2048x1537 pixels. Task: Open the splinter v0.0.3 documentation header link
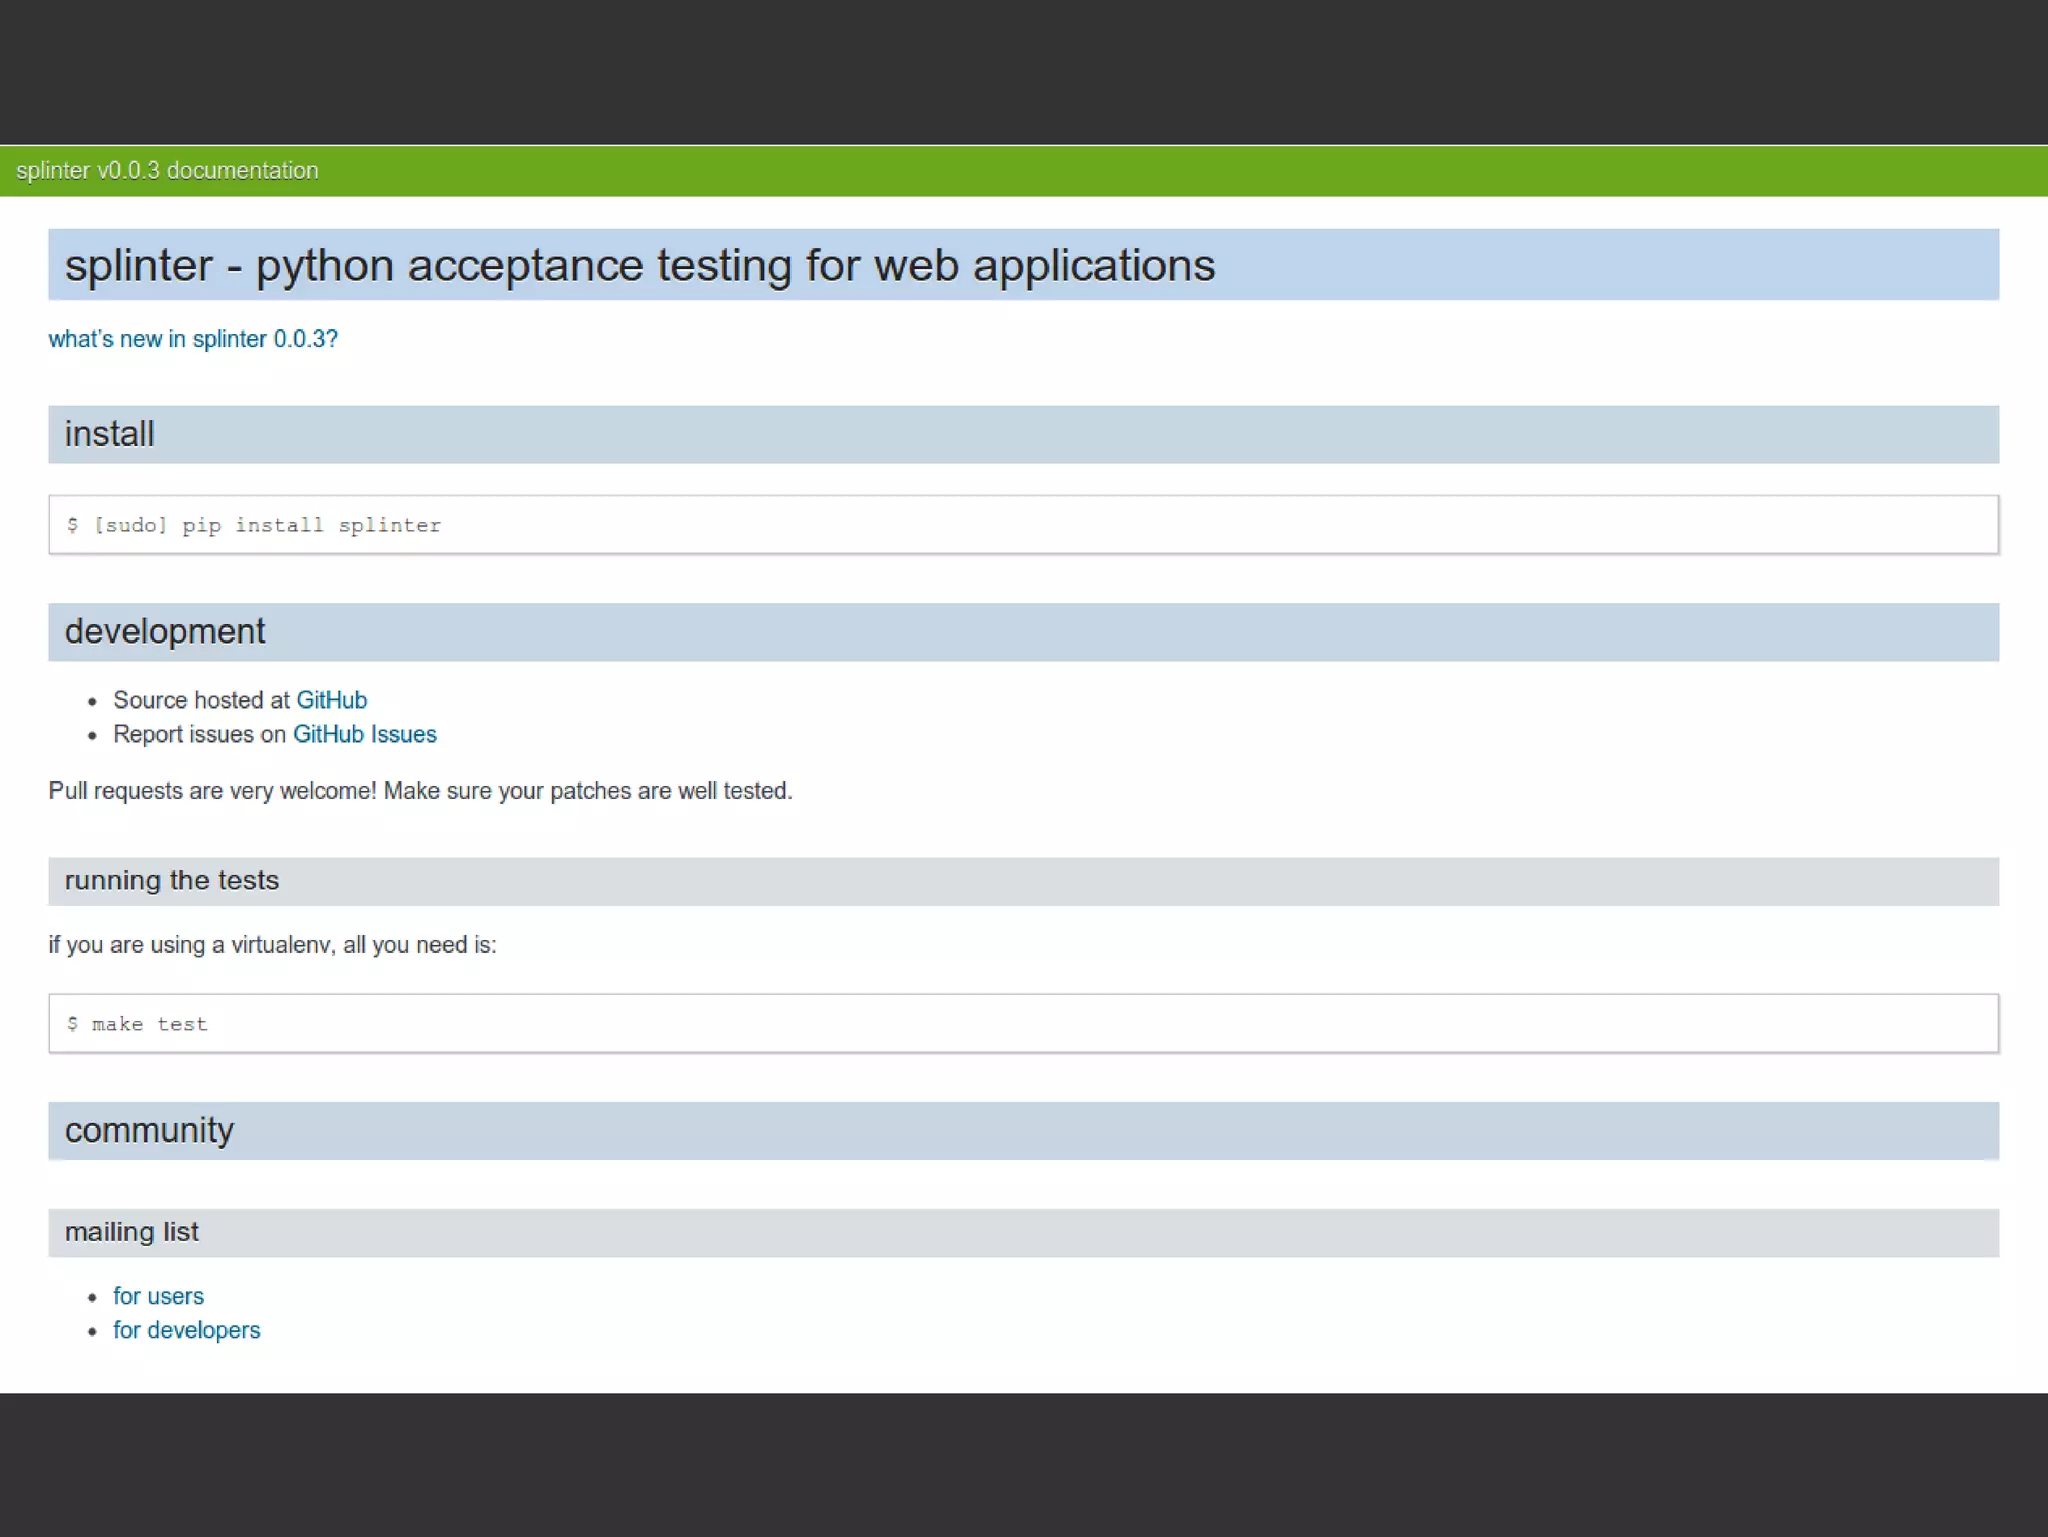coord(167,171)
